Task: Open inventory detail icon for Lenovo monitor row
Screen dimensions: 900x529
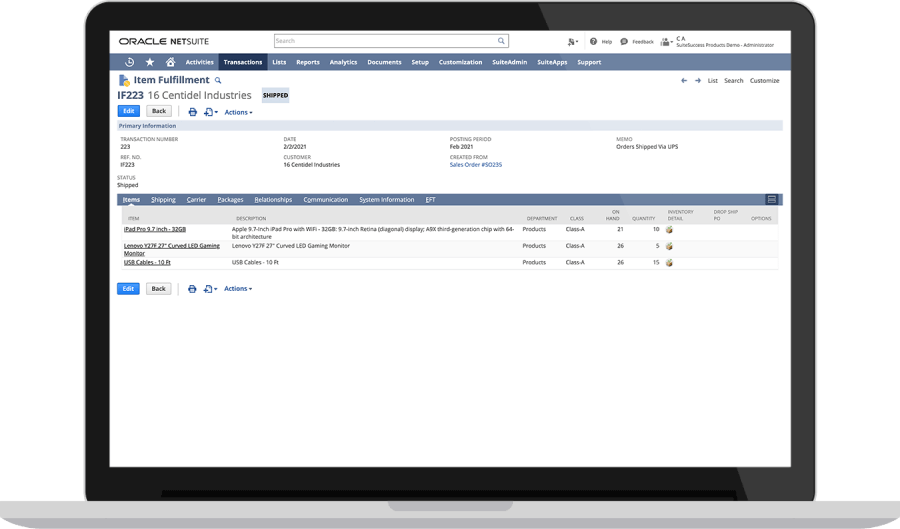Action: coord(669,246)
